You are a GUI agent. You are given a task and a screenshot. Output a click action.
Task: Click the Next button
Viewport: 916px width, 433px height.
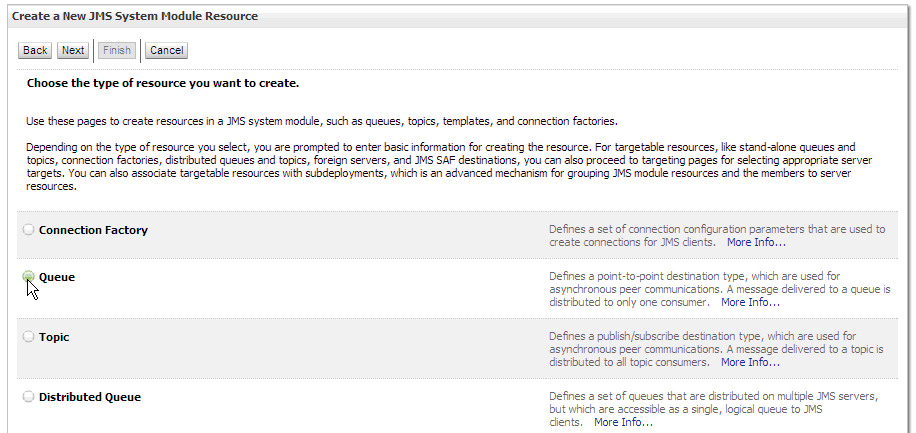click(73, 50)
